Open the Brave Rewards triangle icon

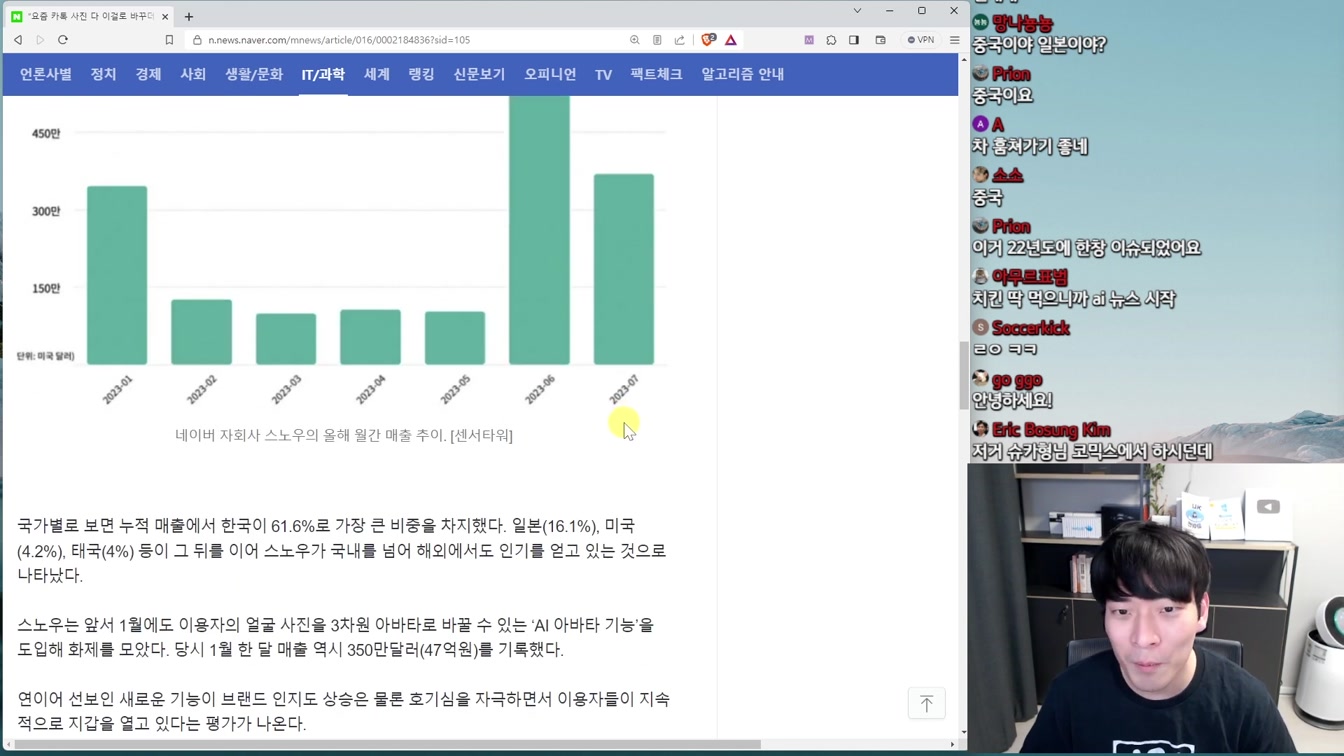click(x=731, y=40)
